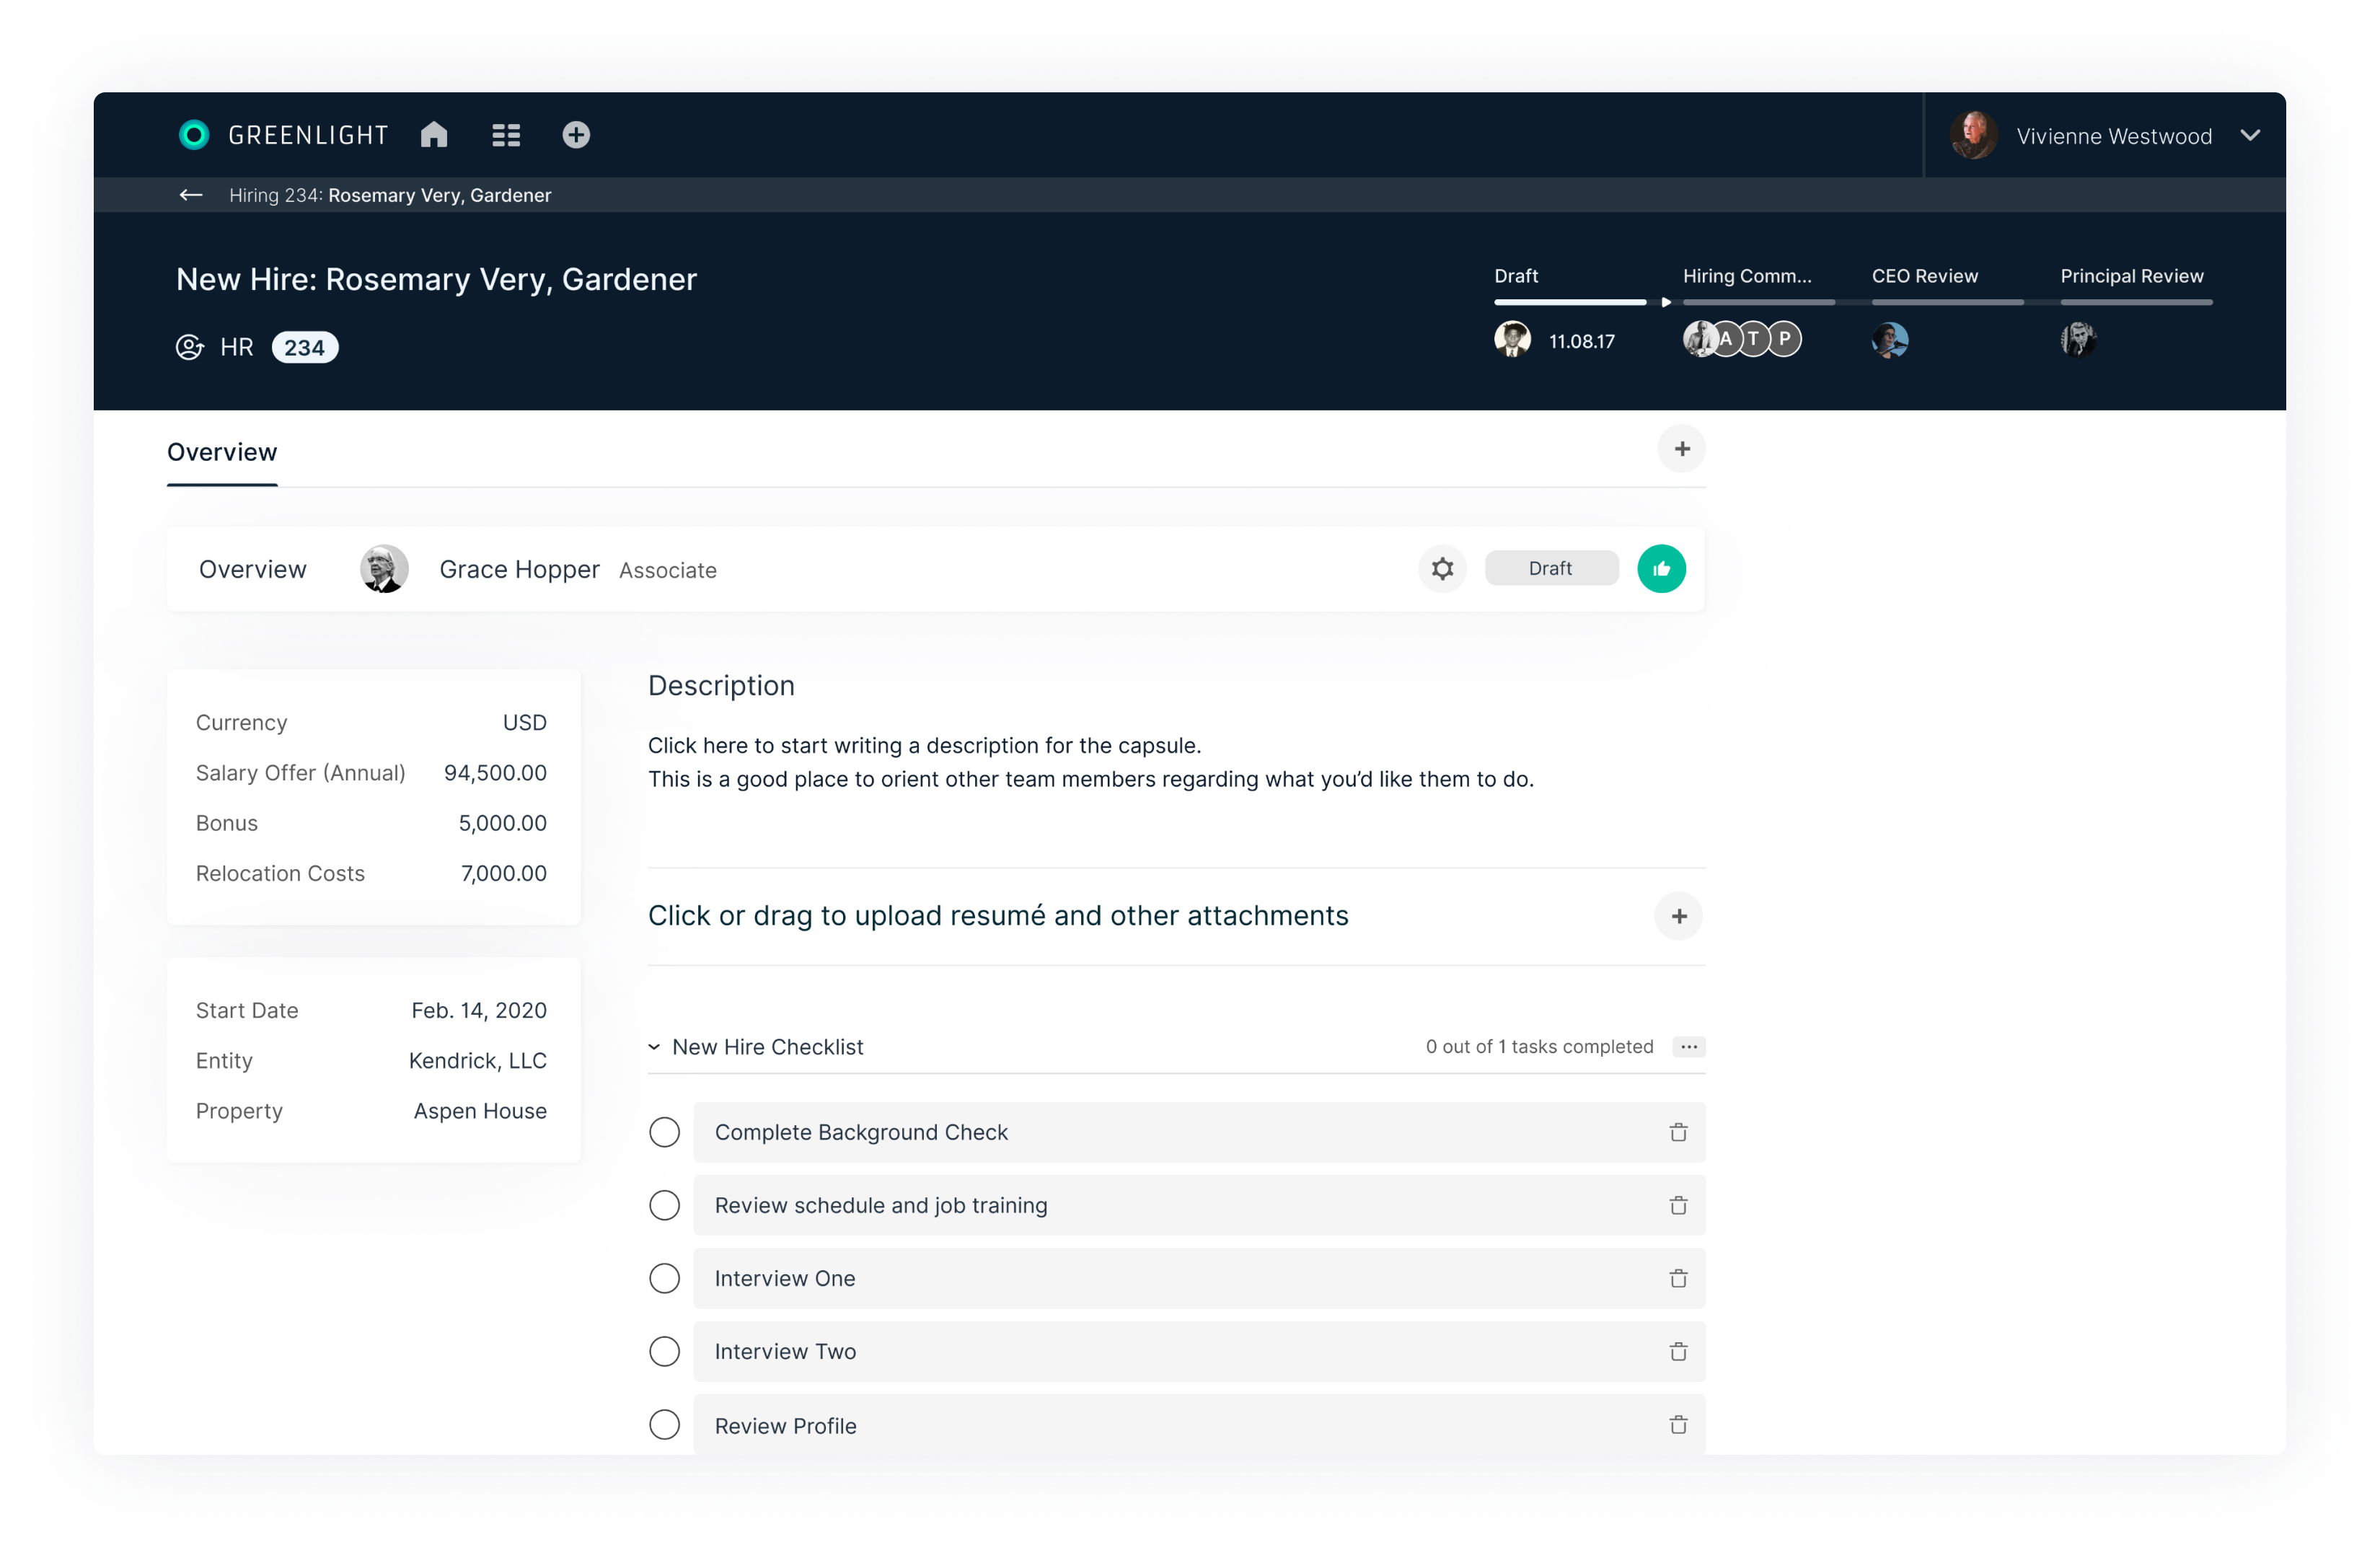Click the Hiring 234 breadcrumb link

pos(390,195)
